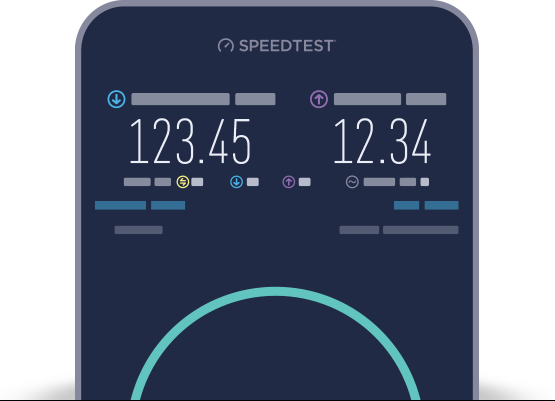The width and height of the screenshot is (555, 401).
Task: Click the dim gray text bar under left blue links
Action: click(139, 230)
